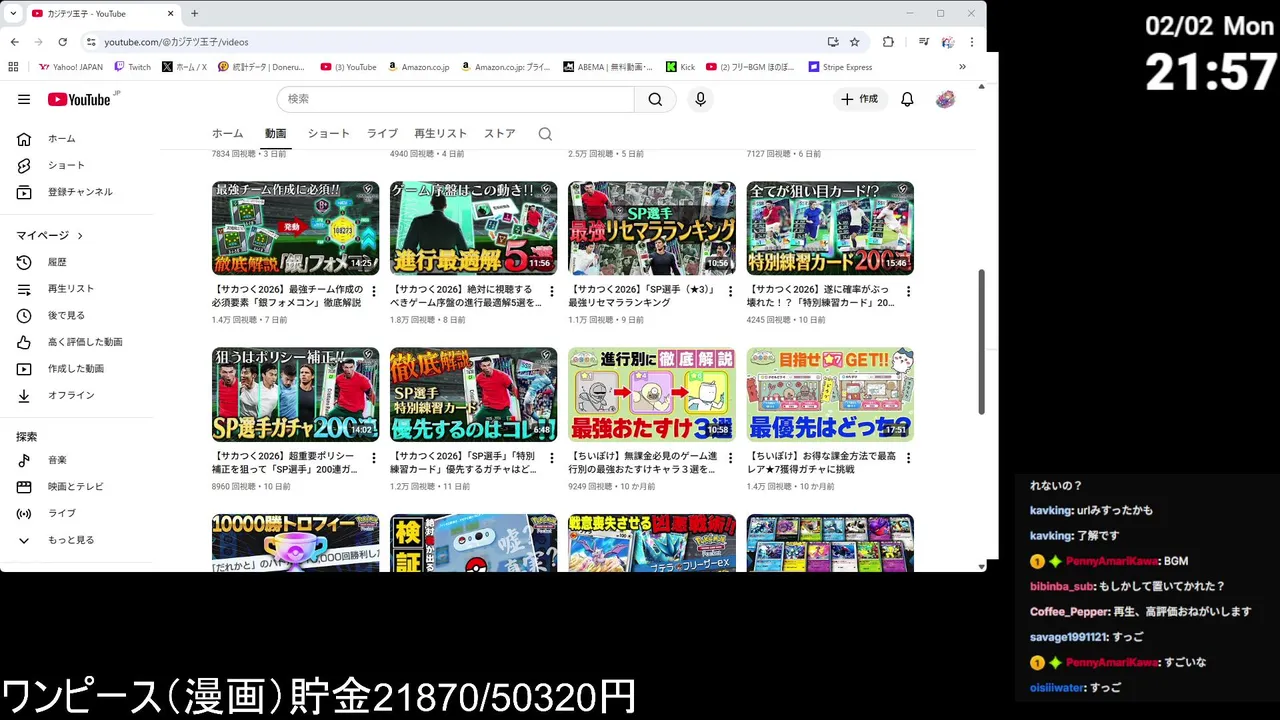Open the account avatar menu

945,99
